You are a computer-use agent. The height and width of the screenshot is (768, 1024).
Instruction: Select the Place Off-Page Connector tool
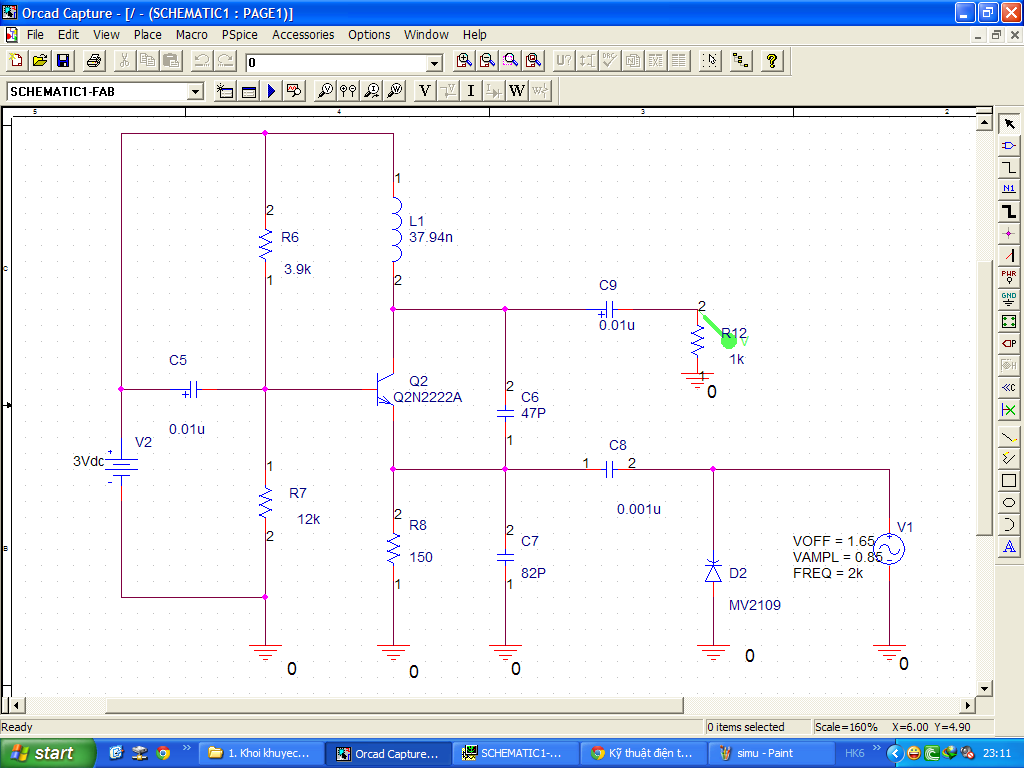point(1009,387)
